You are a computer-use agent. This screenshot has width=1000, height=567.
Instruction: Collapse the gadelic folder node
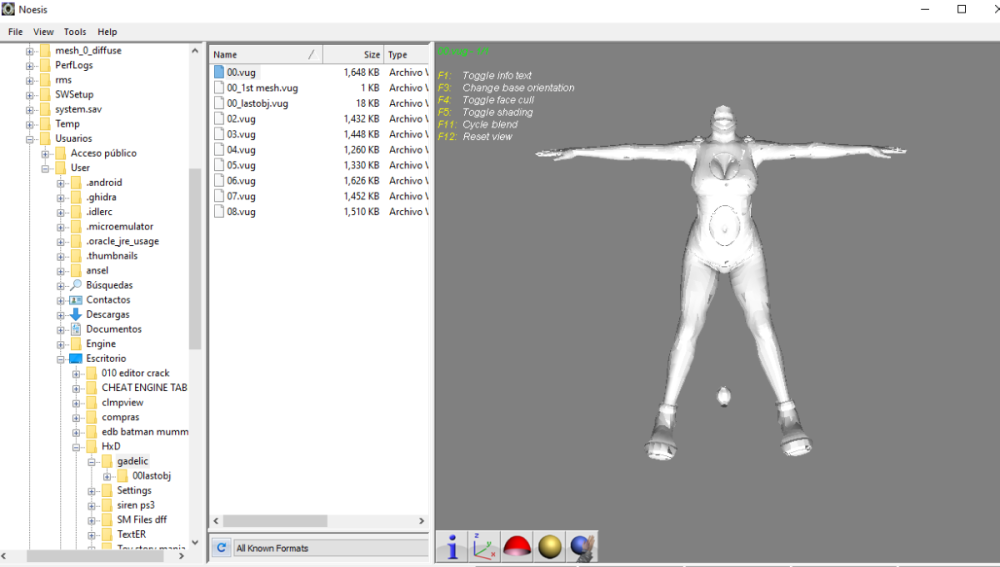(x=92, y=462)
